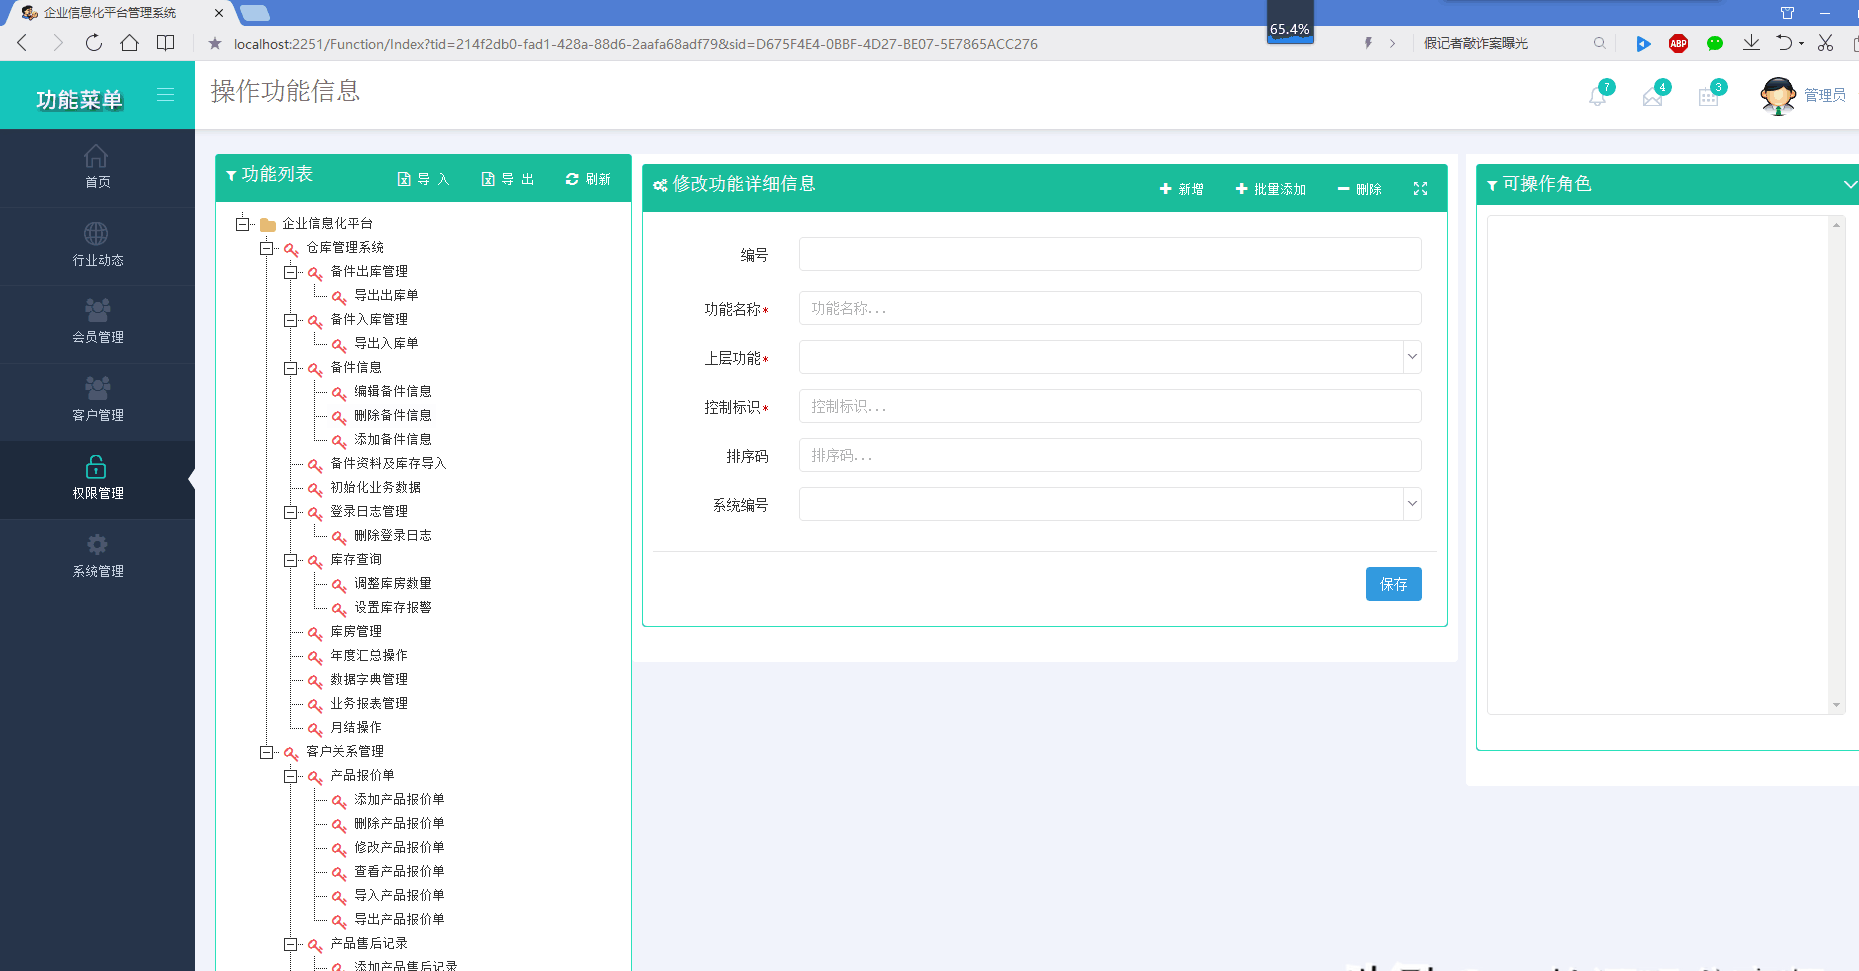Select 编辑备件信息 in the tree
This screenshot has height=971, width=1859.
393,391
